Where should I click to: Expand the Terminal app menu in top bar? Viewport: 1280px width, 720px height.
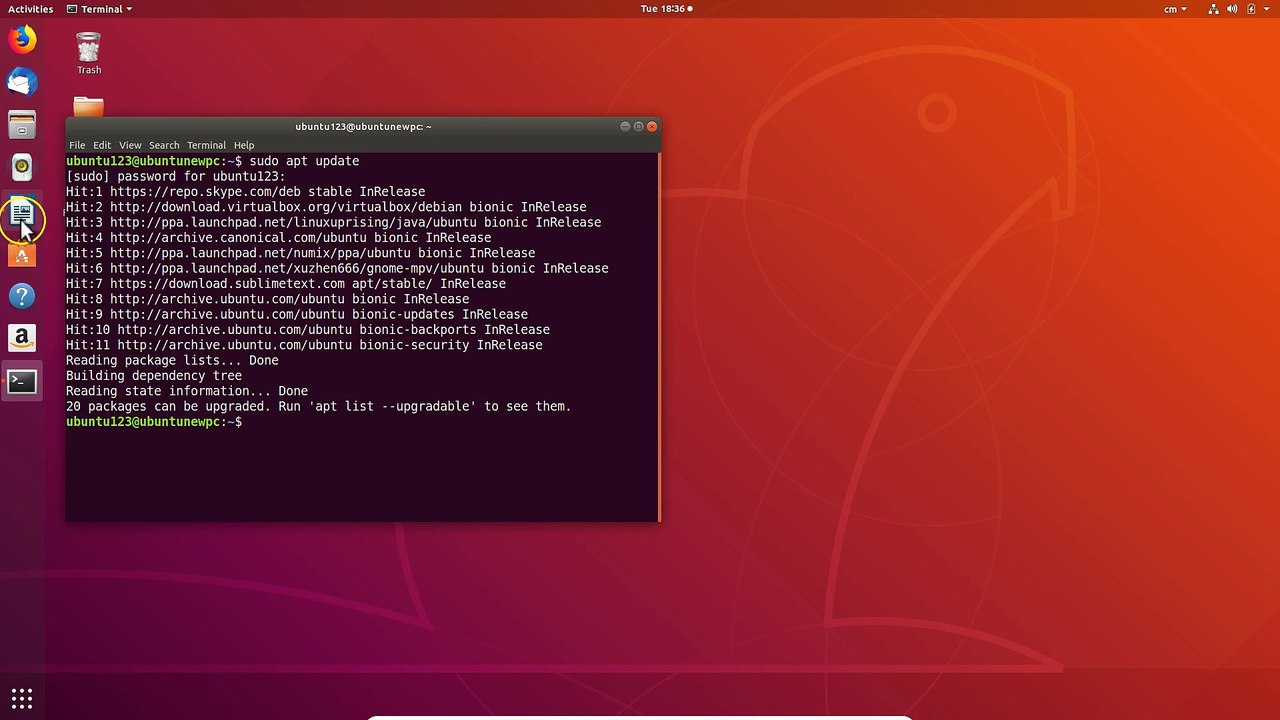pos(99,9)
